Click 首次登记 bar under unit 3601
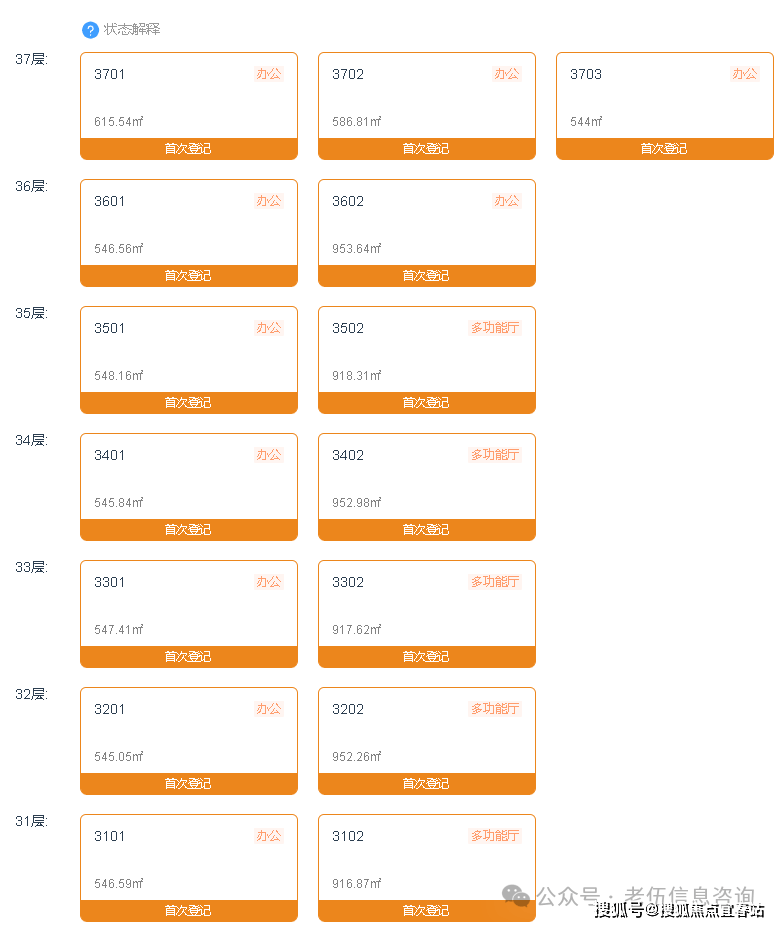Screen dimensions: 779x927 188,276
